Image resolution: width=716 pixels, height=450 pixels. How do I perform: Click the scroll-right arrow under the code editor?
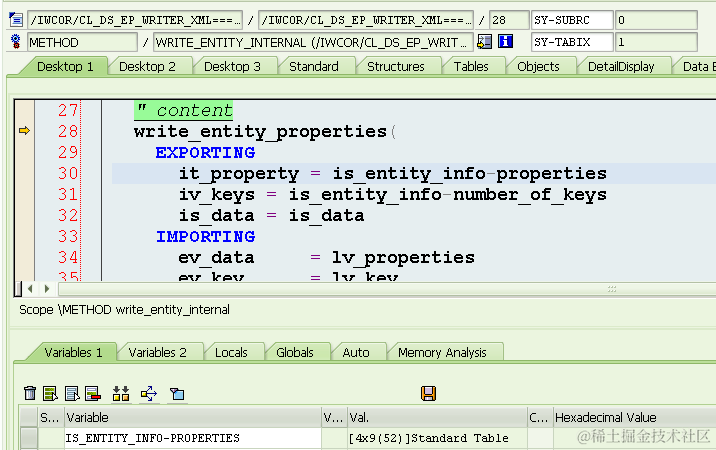pyautogui.click(x=46, y=289)
